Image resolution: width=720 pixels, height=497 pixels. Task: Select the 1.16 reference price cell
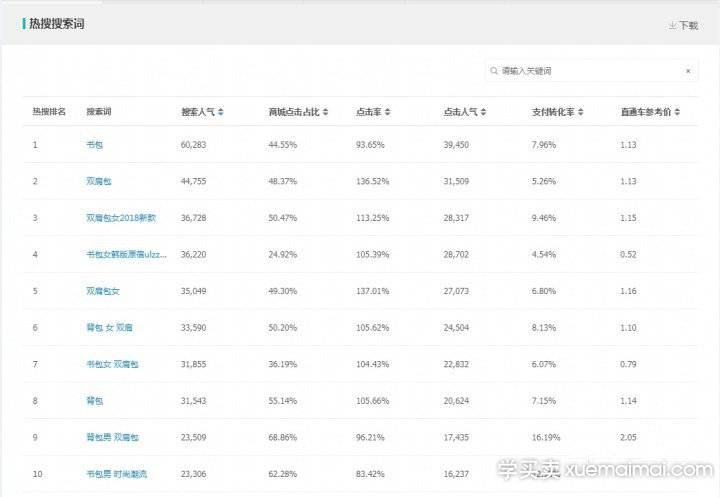point(628,291)
